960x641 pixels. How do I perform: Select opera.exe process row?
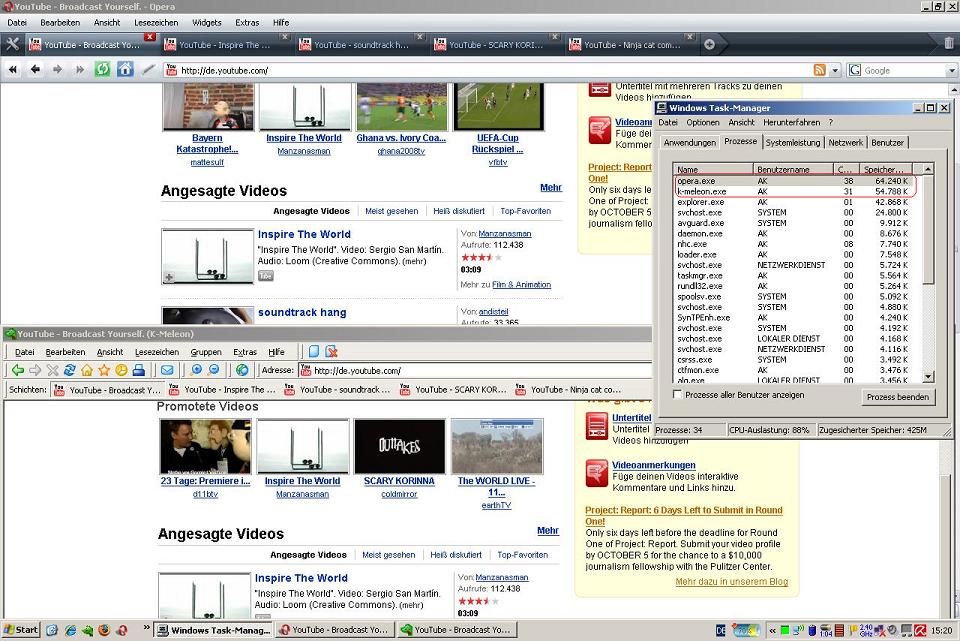click(794, 181)
